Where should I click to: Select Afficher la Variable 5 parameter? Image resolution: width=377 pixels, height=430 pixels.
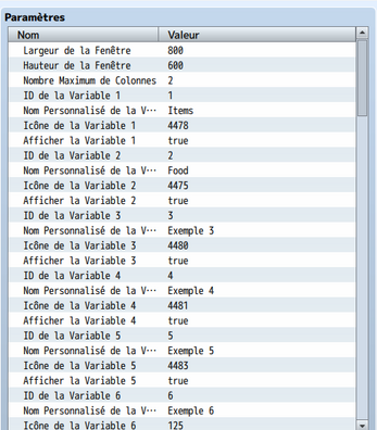click(182, 380)
